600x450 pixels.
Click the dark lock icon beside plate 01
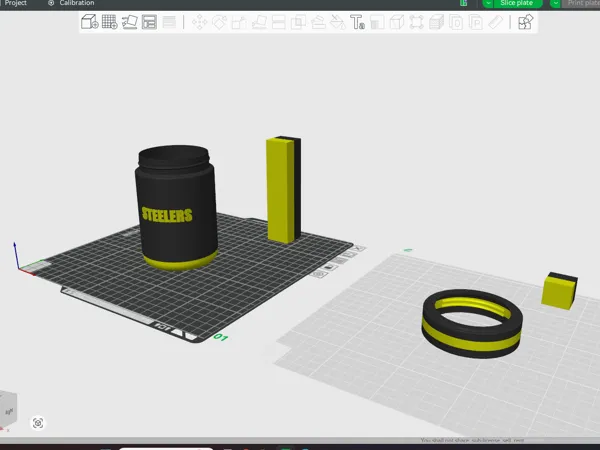click(x=329, y=267)
